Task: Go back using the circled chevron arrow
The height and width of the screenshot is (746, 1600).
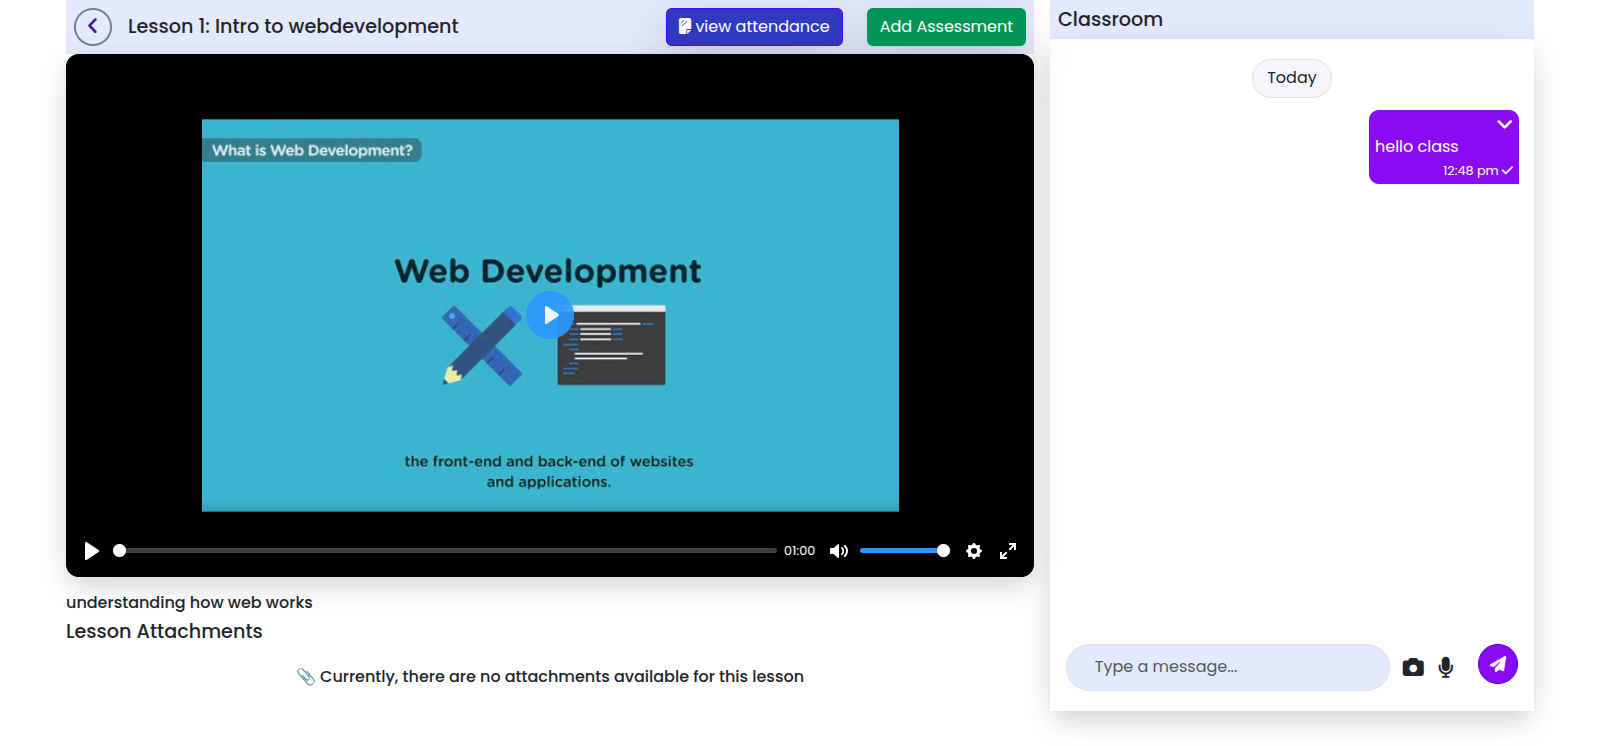Action: tap(93, 27)
